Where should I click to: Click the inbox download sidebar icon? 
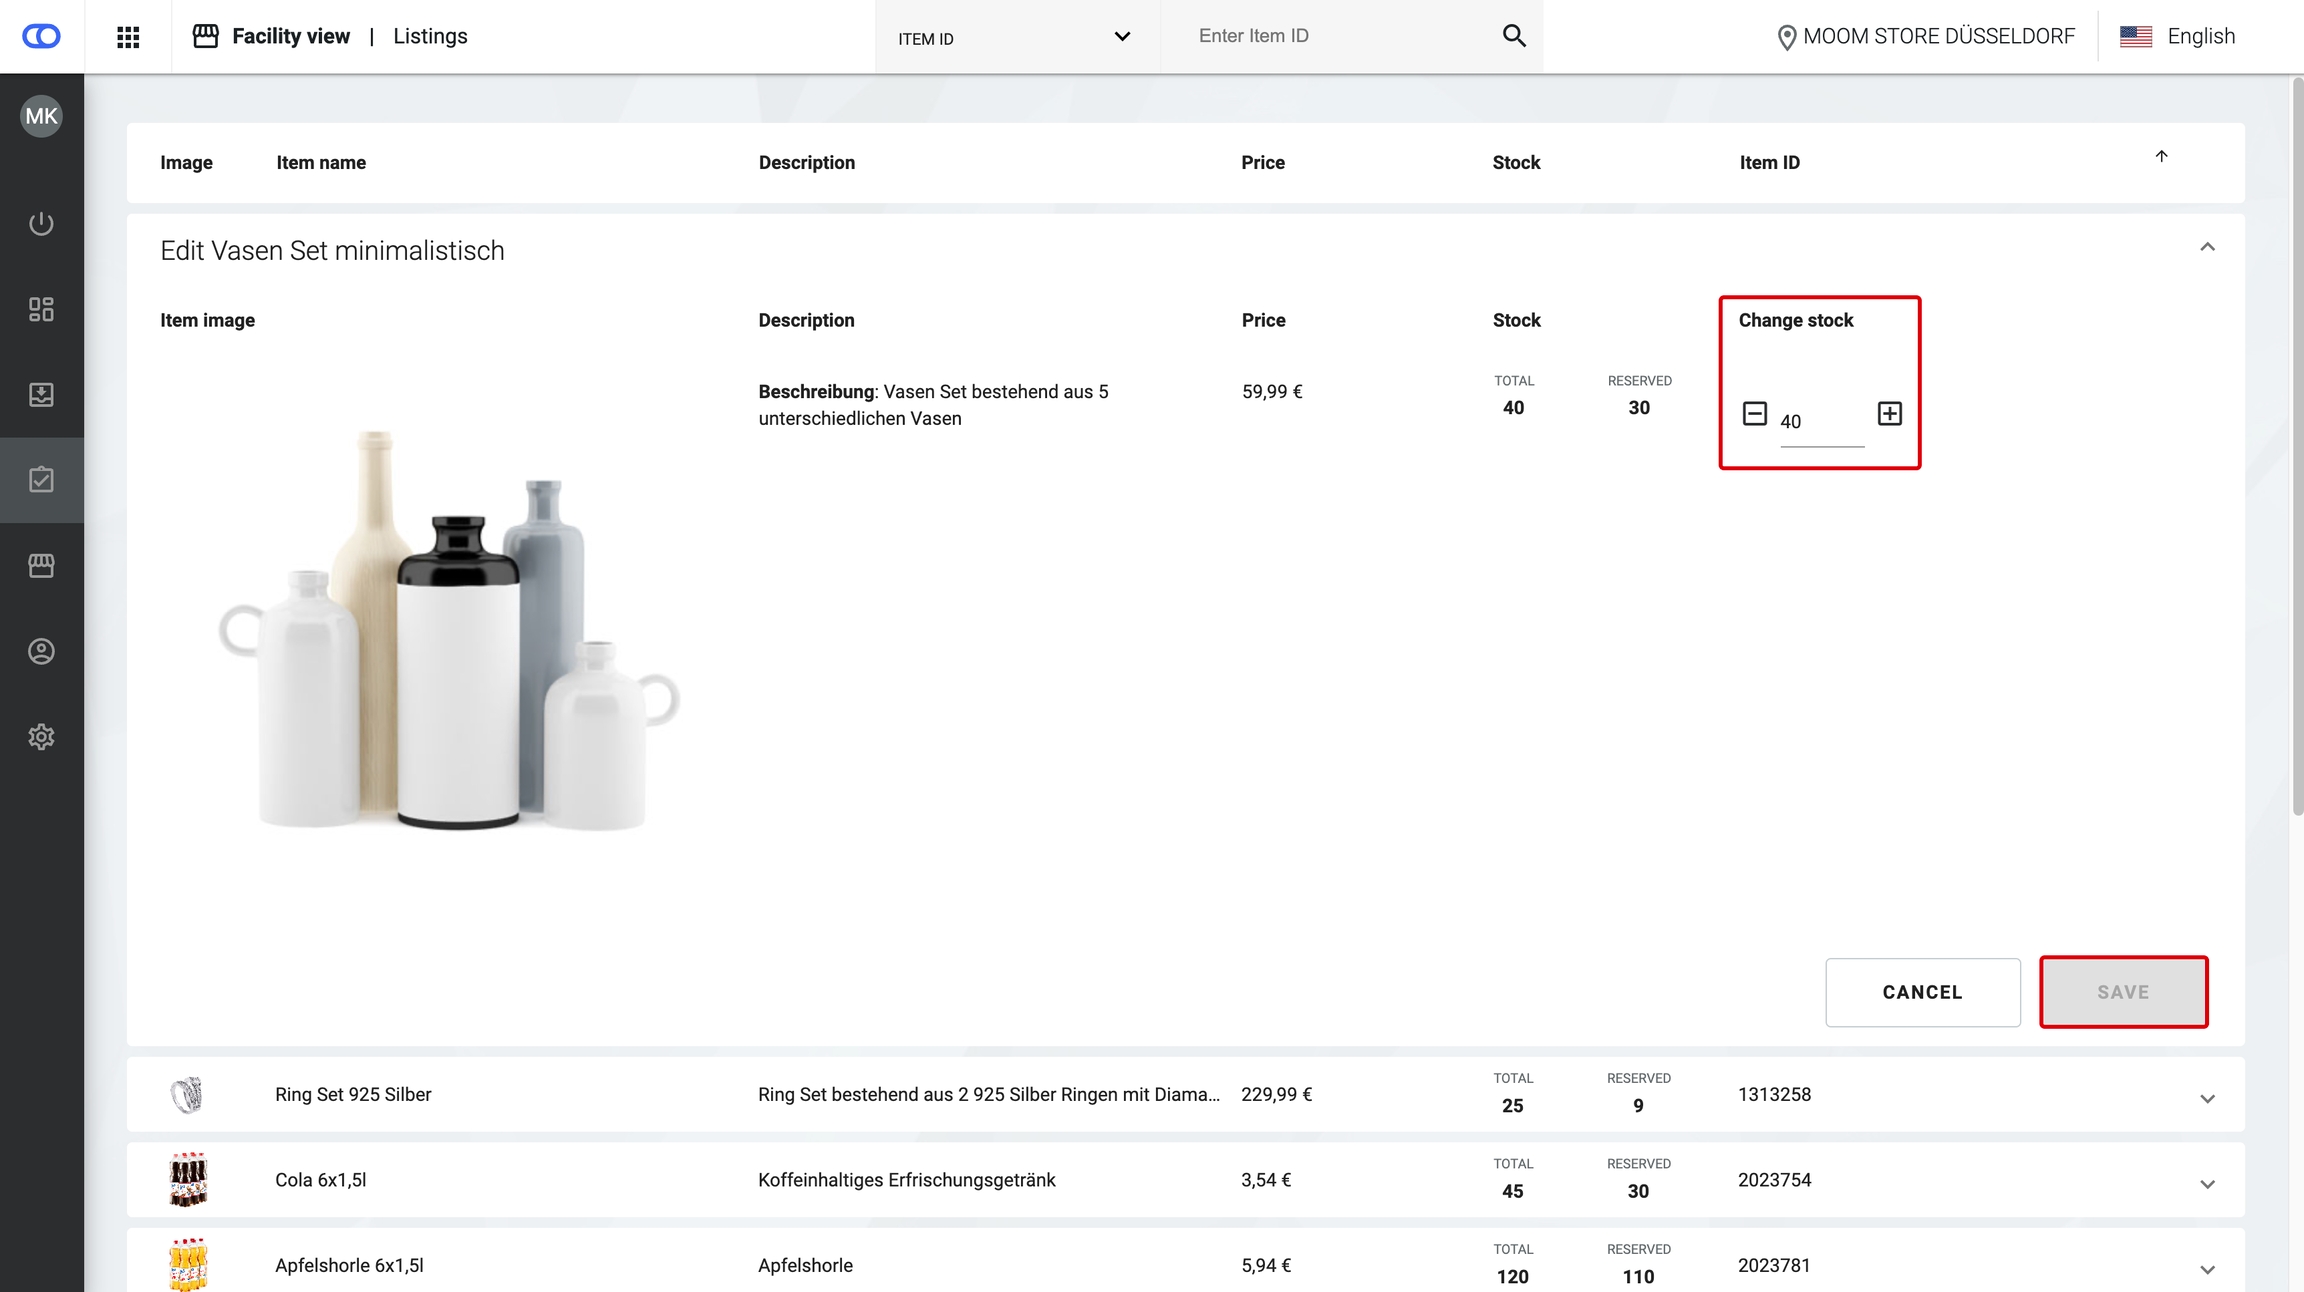coord(41,394)
